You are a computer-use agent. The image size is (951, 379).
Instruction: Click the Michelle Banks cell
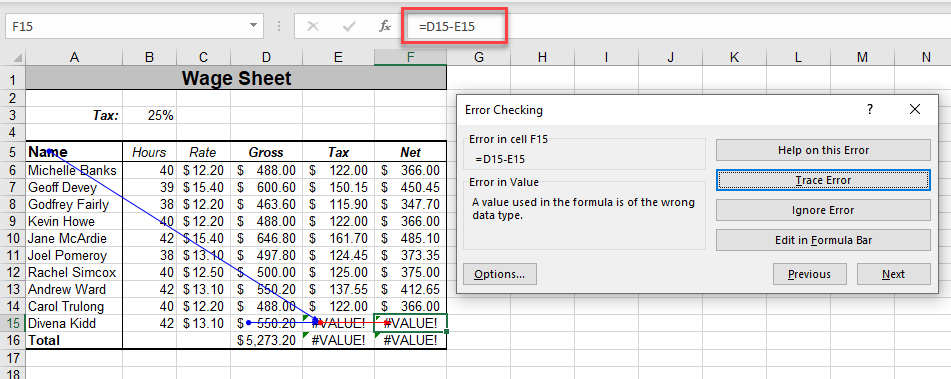pos(74,170)
